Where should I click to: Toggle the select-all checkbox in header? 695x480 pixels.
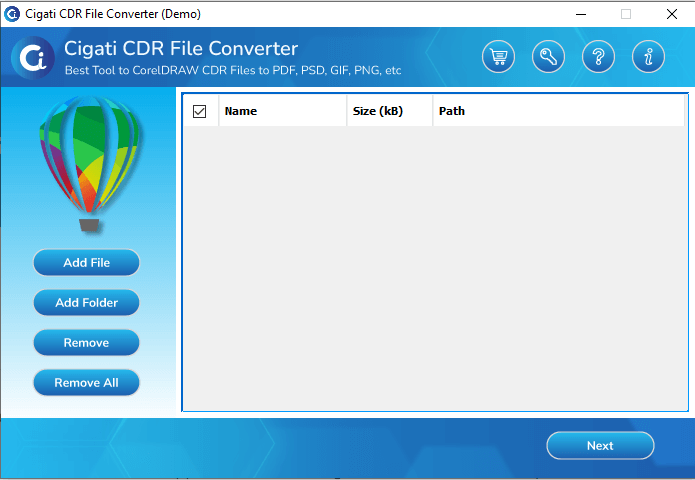[x=199, y=111]
